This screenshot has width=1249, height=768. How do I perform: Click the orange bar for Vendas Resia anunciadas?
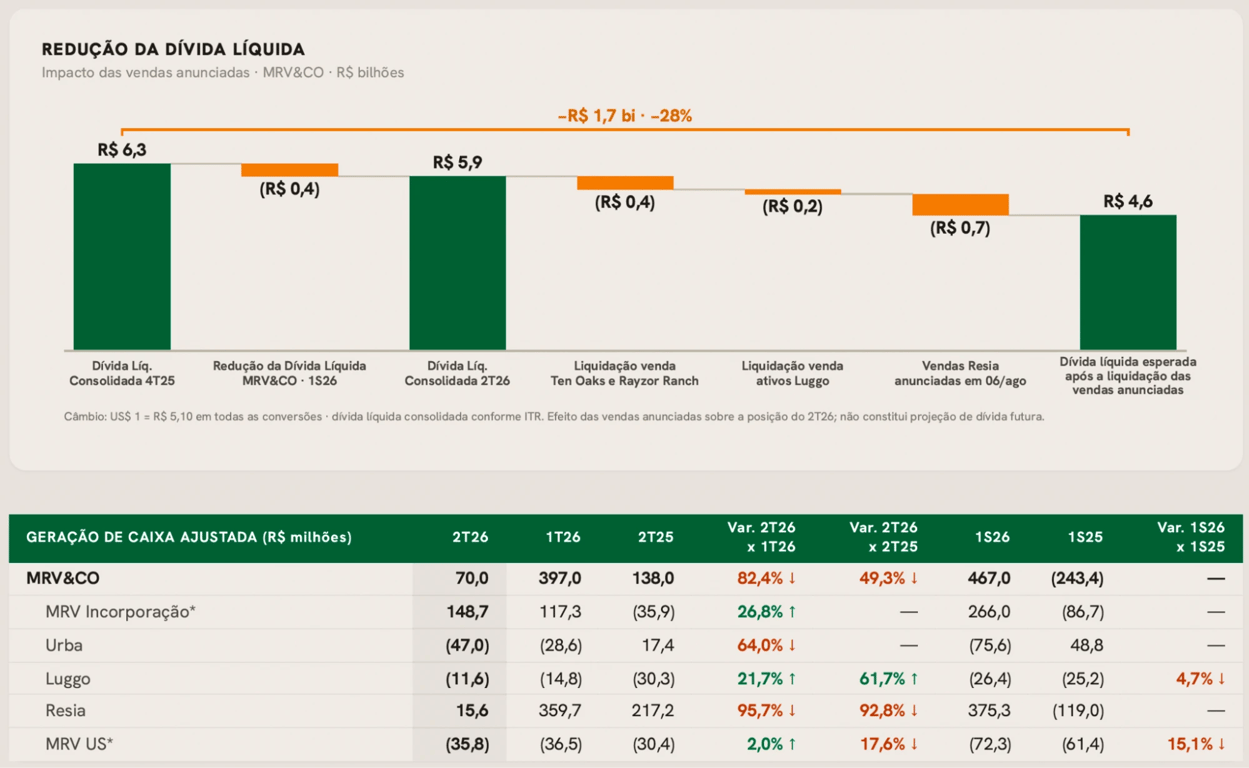[x=960, y=205]
